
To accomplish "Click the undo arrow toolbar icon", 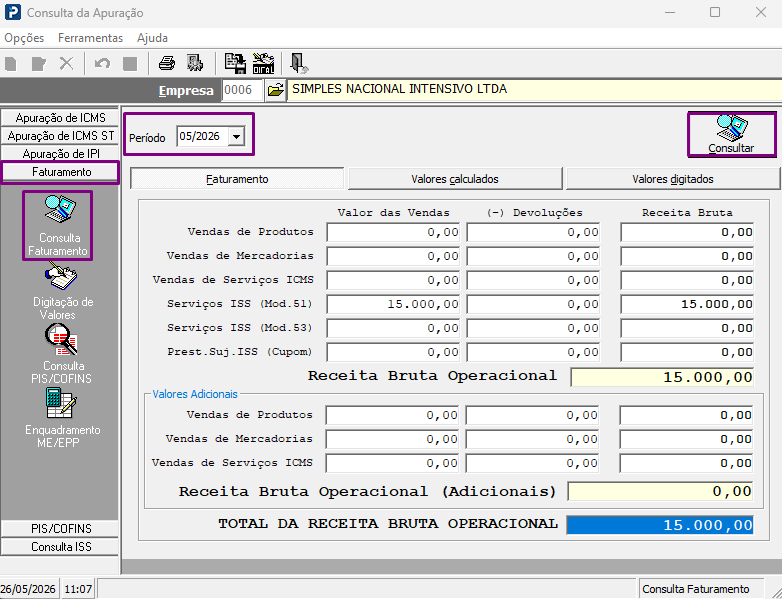I will [x=102, y=63].
